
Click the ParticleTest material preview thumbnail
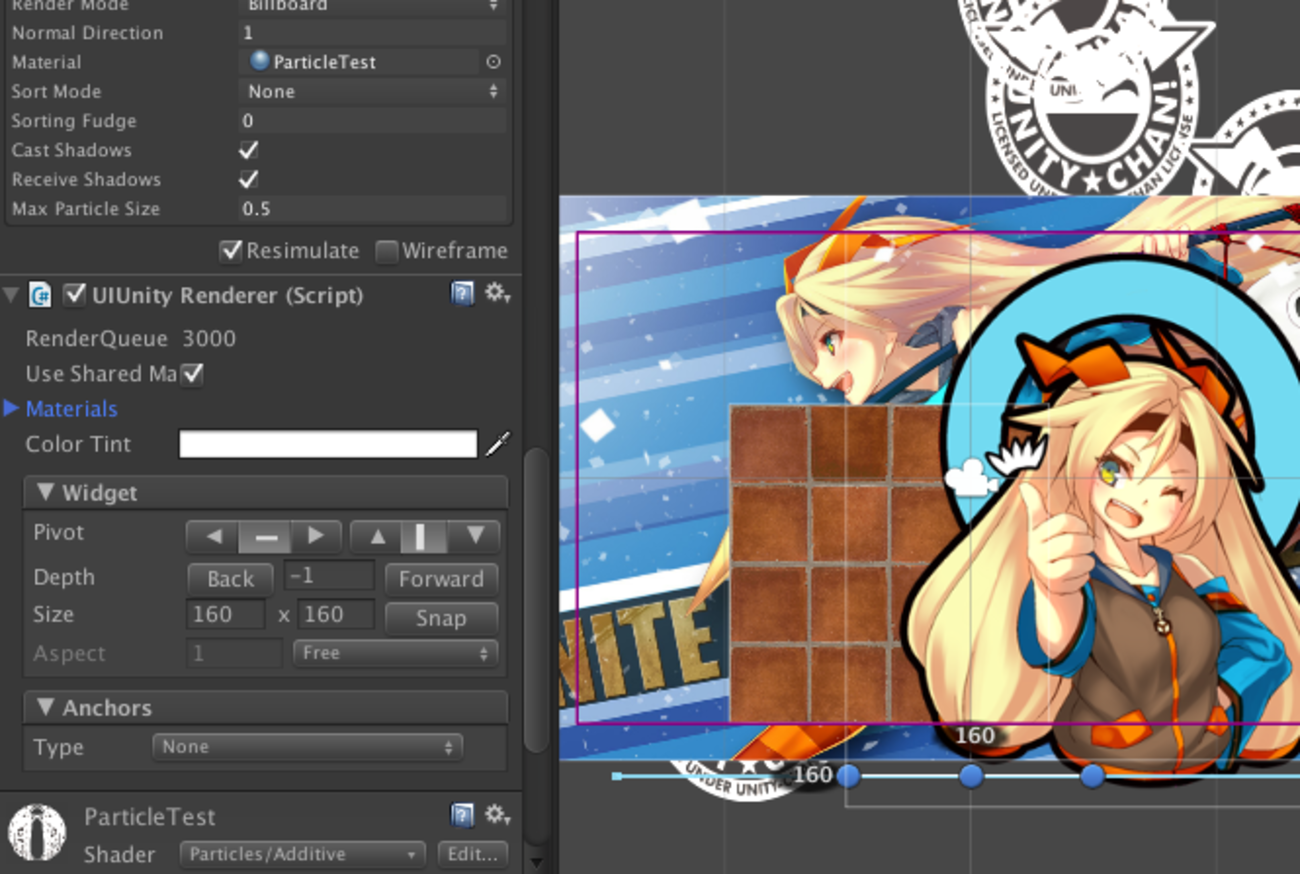coord(37,832)
